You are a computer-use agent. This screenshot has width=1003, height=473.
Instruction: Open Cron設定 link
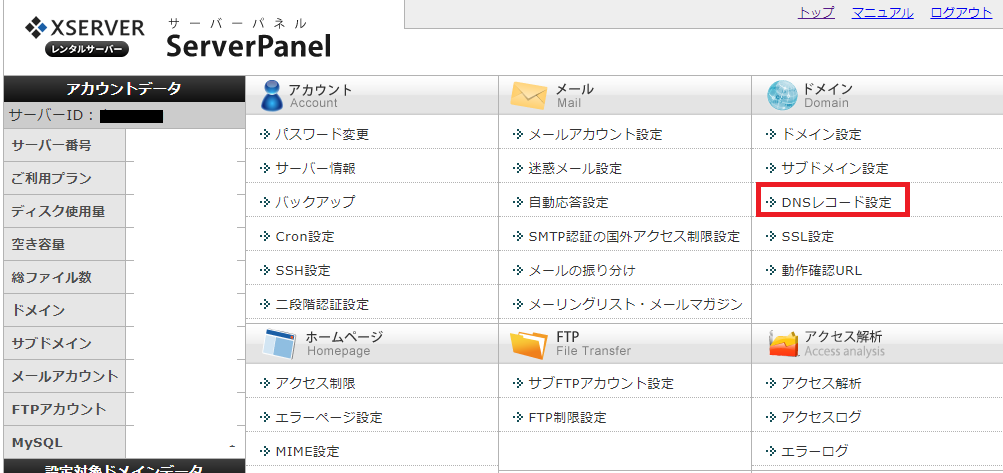[304, 237]
